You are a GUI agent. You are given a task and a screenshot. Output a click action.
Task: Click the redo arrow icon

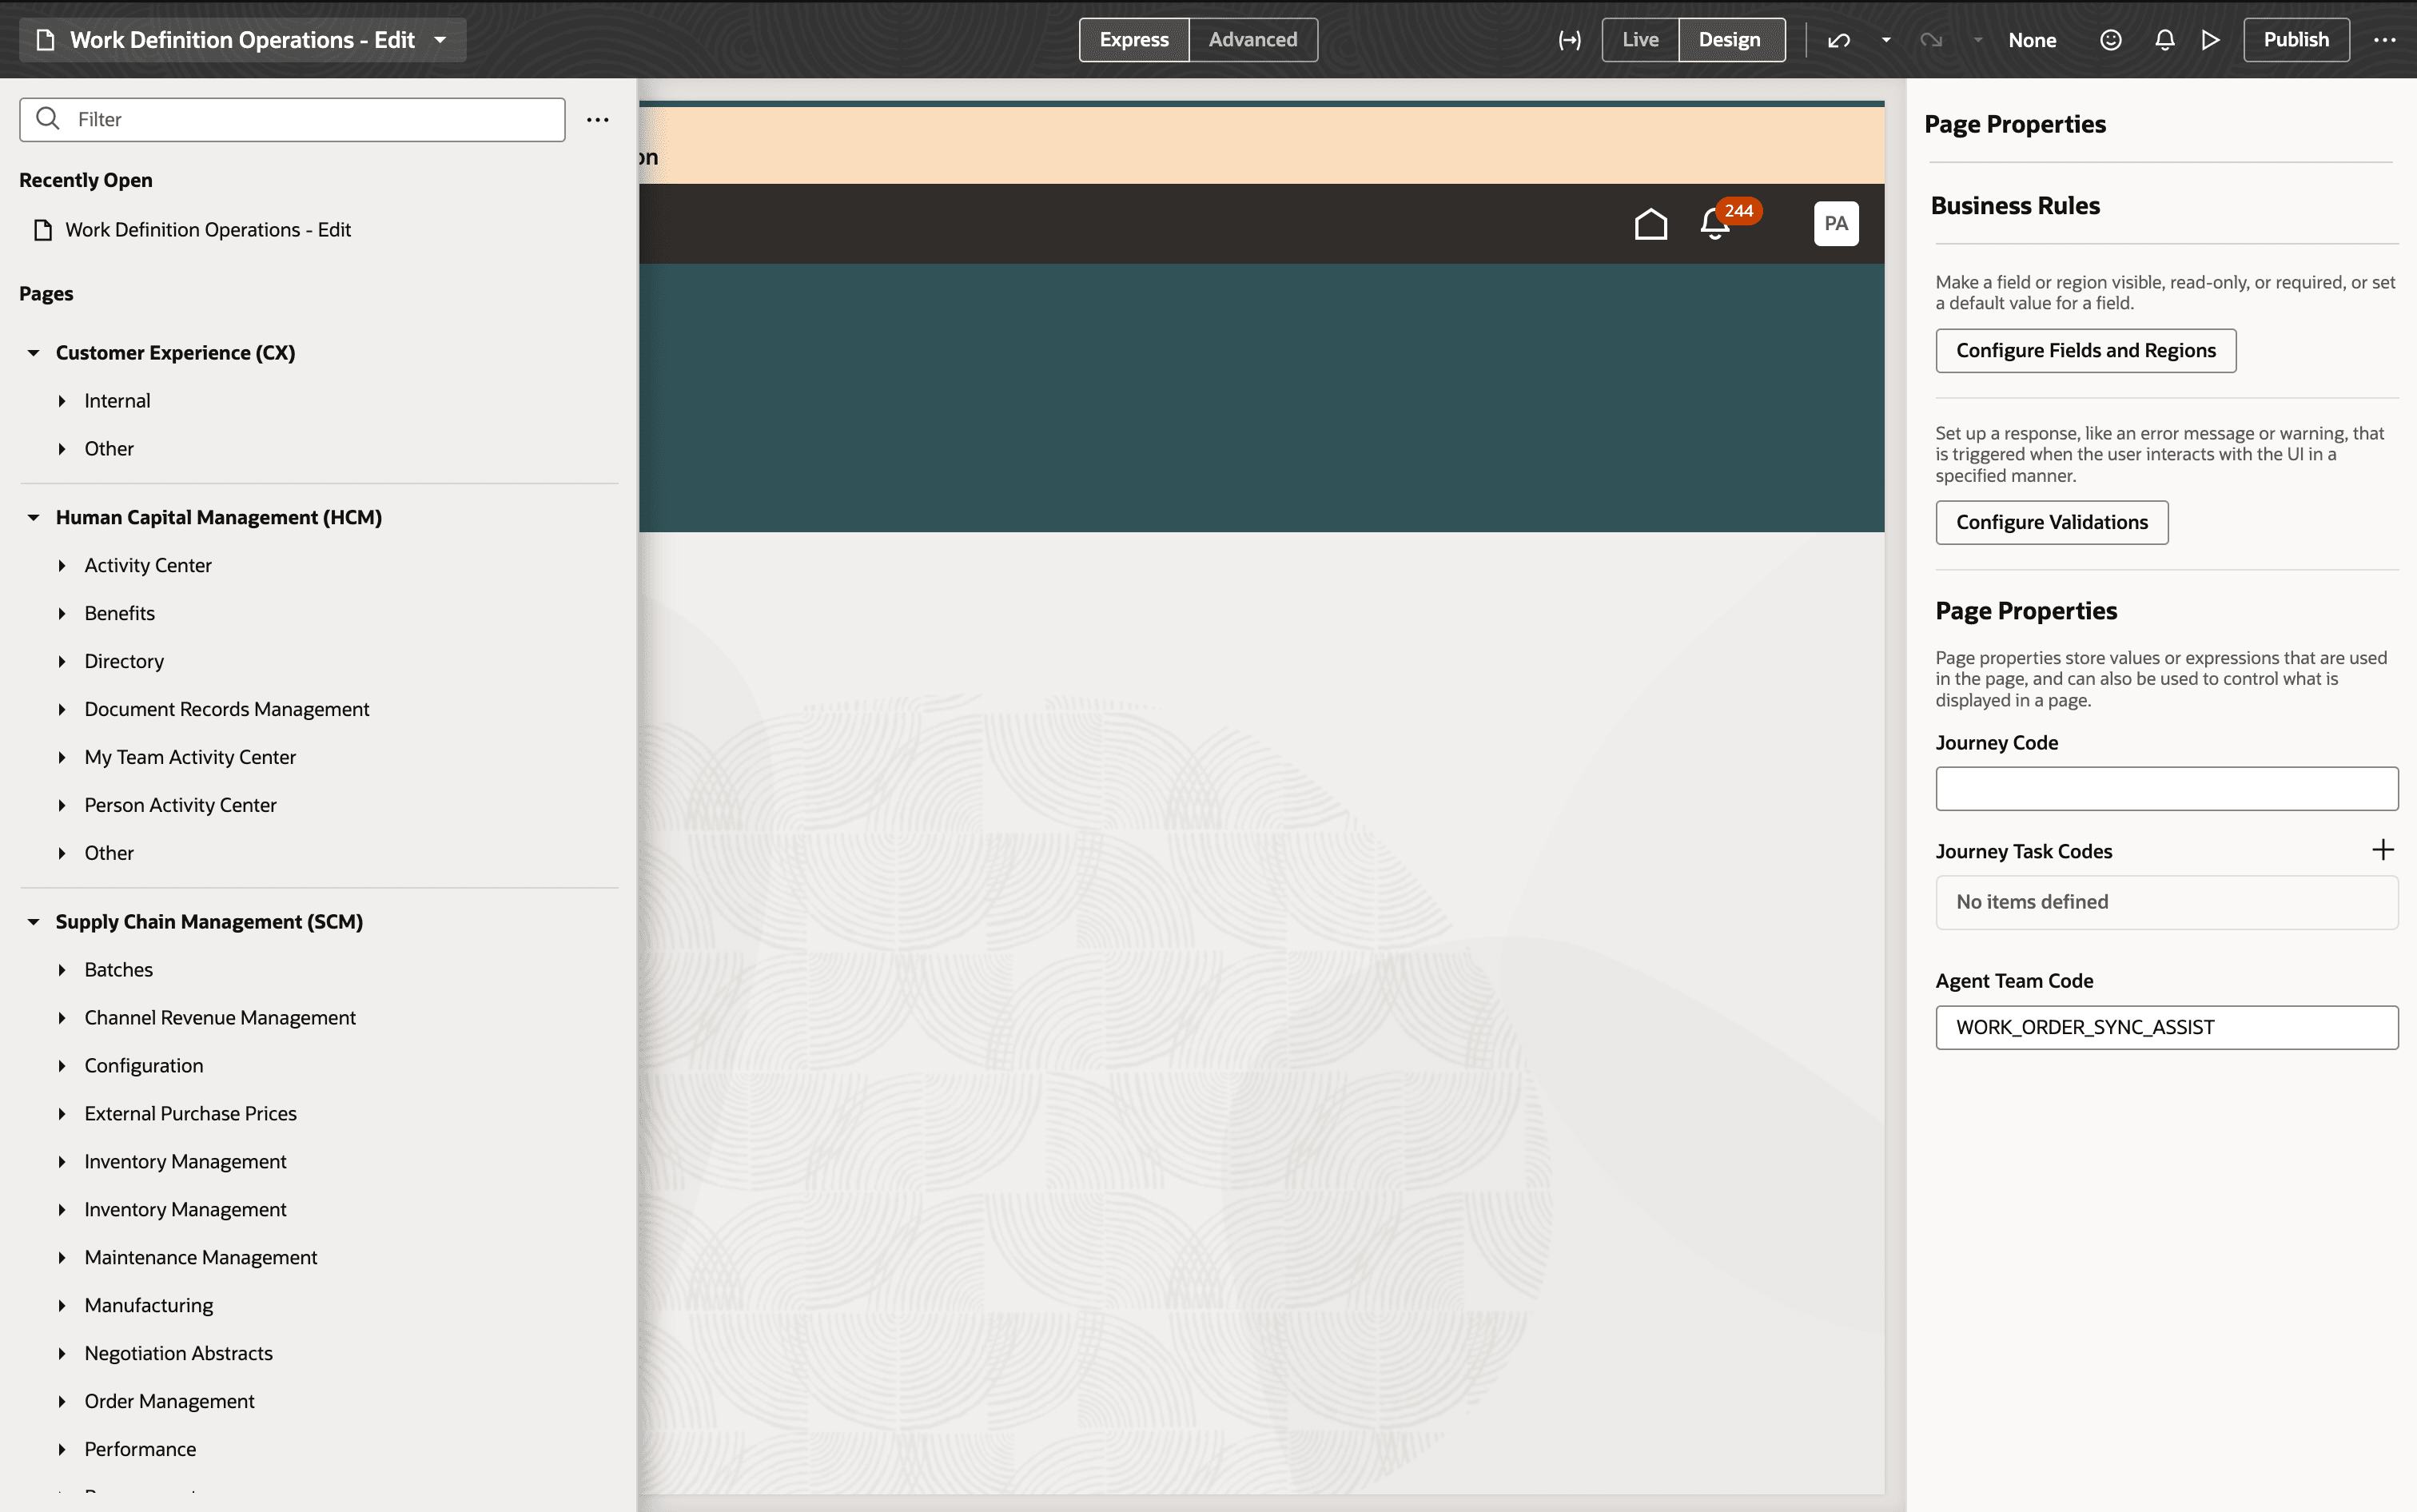point(1932,39)
